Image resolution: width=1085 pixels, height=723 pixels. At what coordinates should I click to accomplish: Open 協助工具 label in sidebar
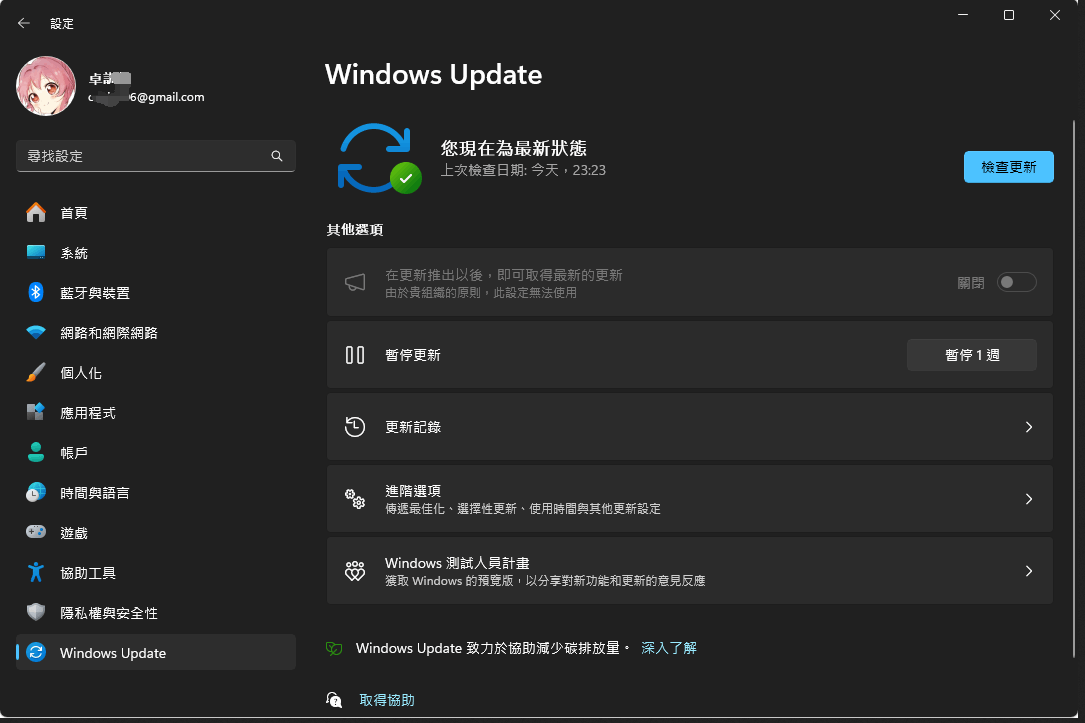(88, 573)
